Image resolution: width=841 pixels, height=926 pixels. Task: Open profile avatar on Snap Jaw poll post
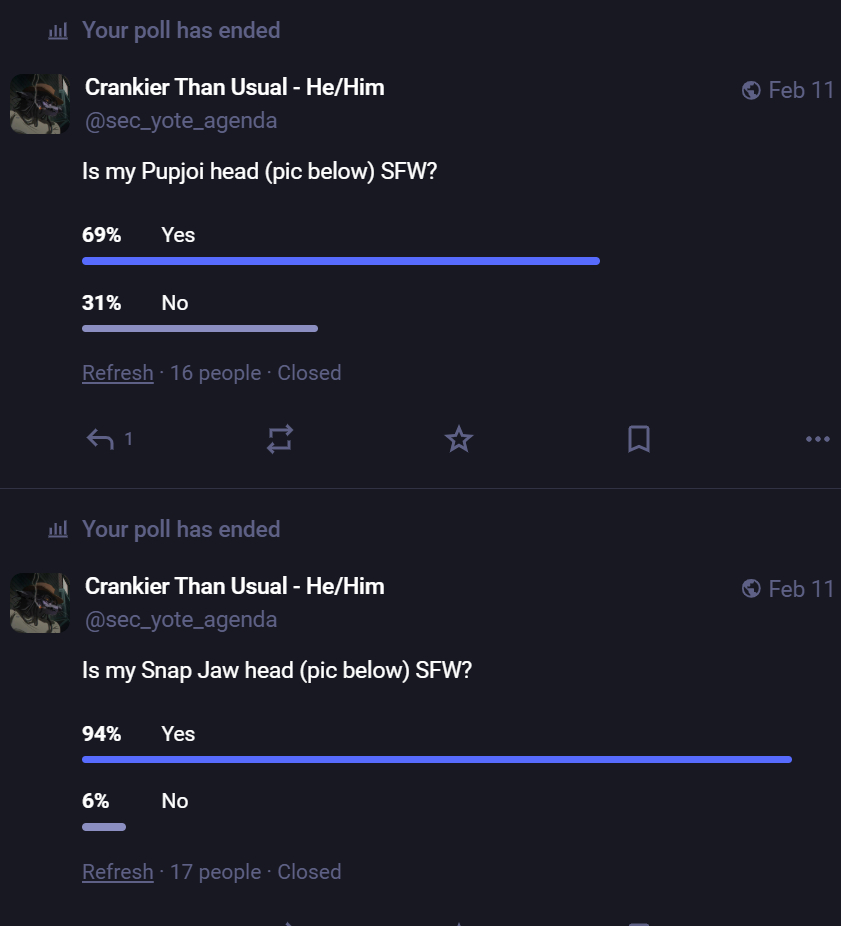(40, 603)
